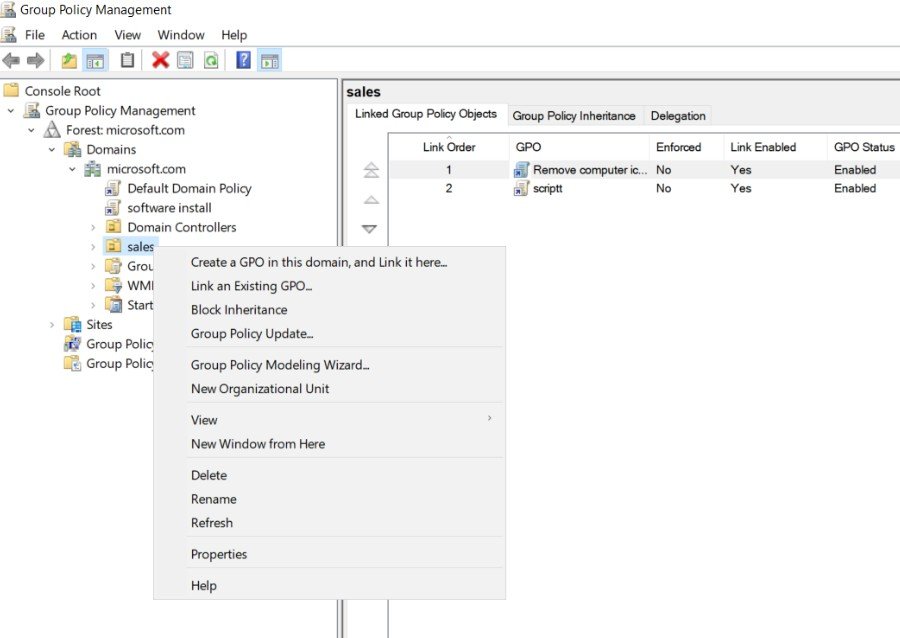Expand the Sites tree node
This screenshot has height=638, width=900.
(52, 325)
